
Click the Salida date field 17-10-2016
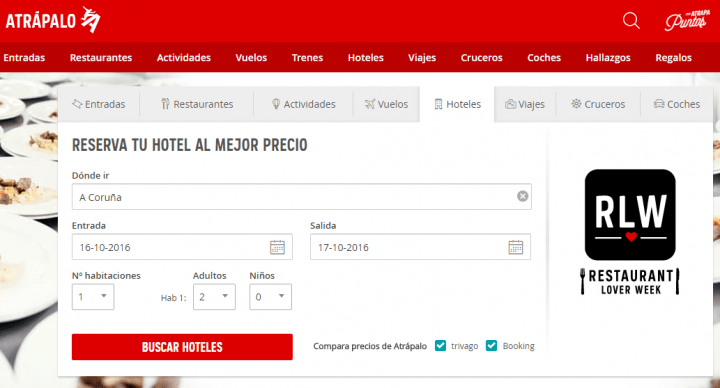[x=421, y=247]
